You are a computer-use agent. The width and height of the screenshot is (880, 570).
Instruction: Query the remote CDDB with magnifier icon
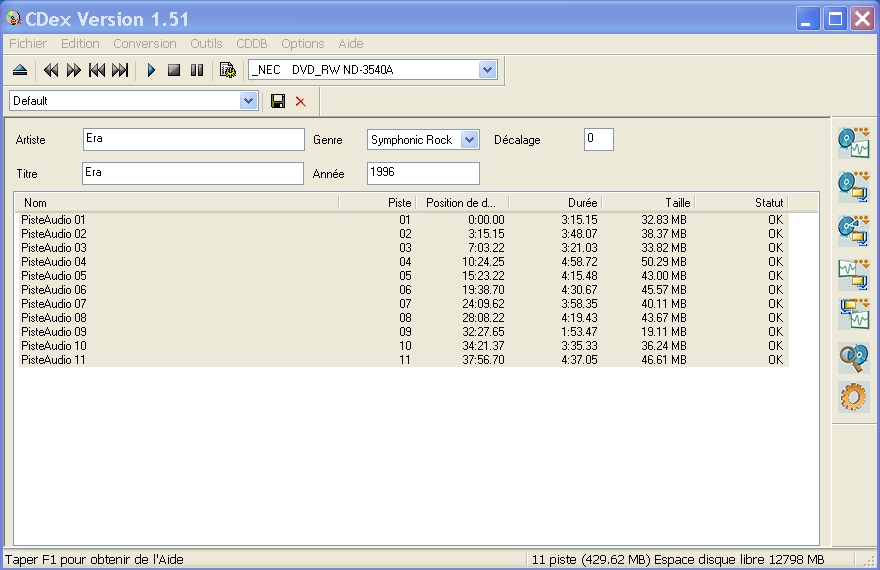854,358
